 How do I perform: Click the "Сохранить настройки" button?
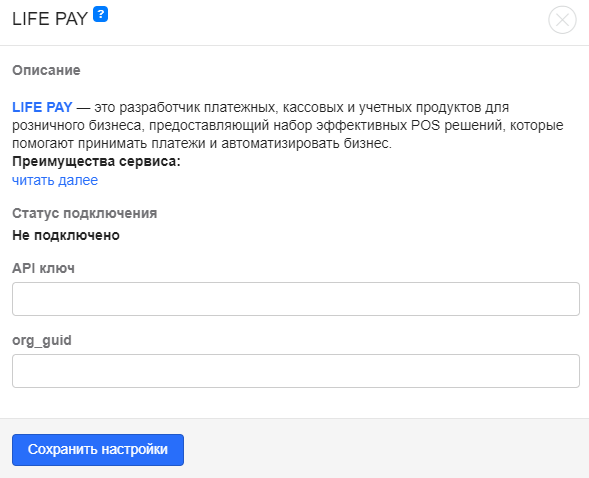98,450
